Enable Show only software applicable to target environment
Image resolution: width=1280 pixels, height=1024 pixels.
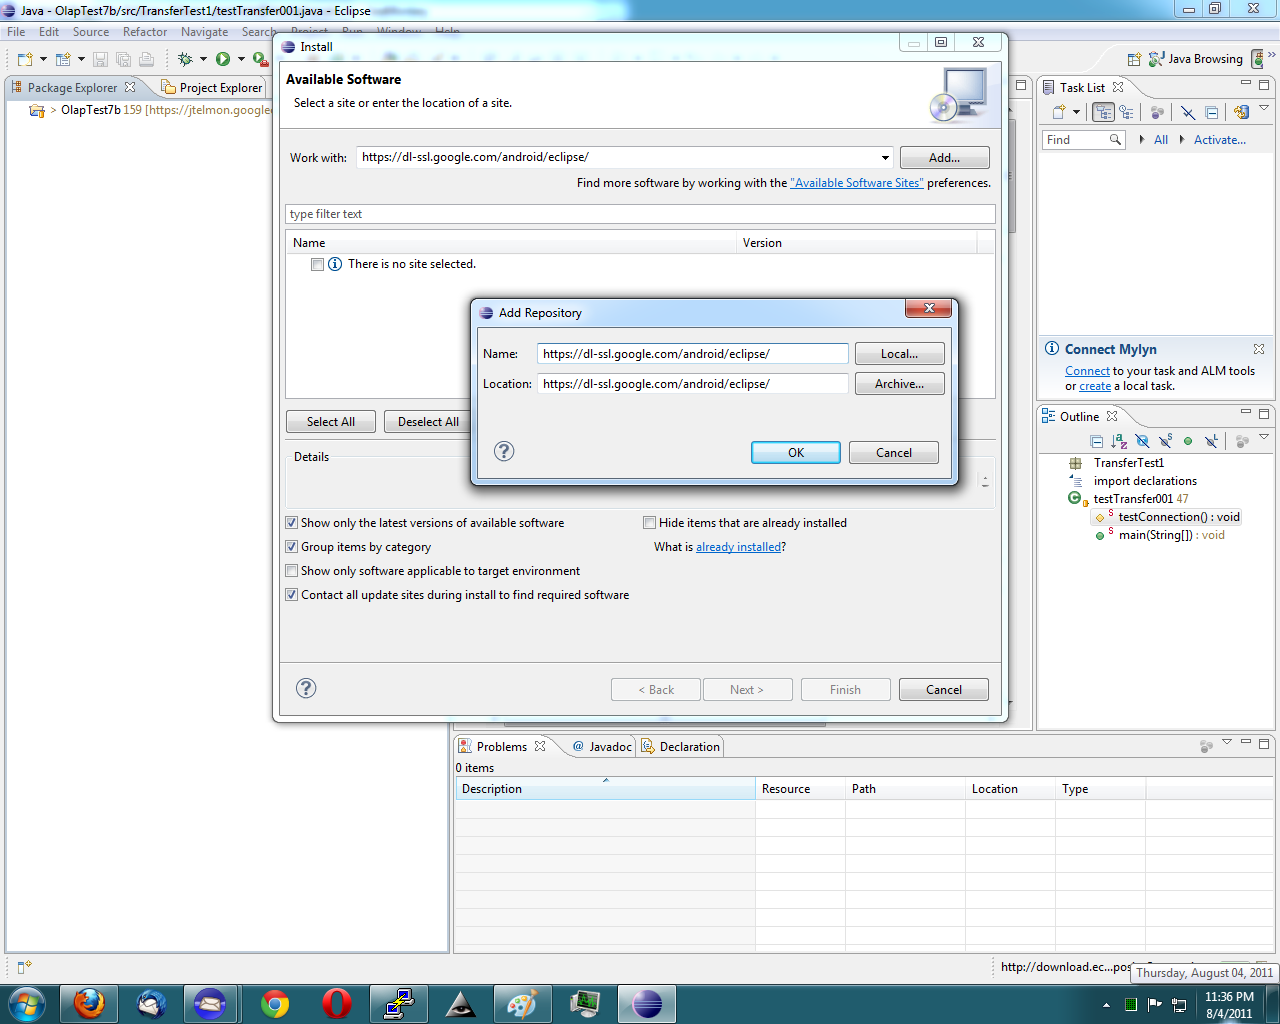tap(291, 570)
